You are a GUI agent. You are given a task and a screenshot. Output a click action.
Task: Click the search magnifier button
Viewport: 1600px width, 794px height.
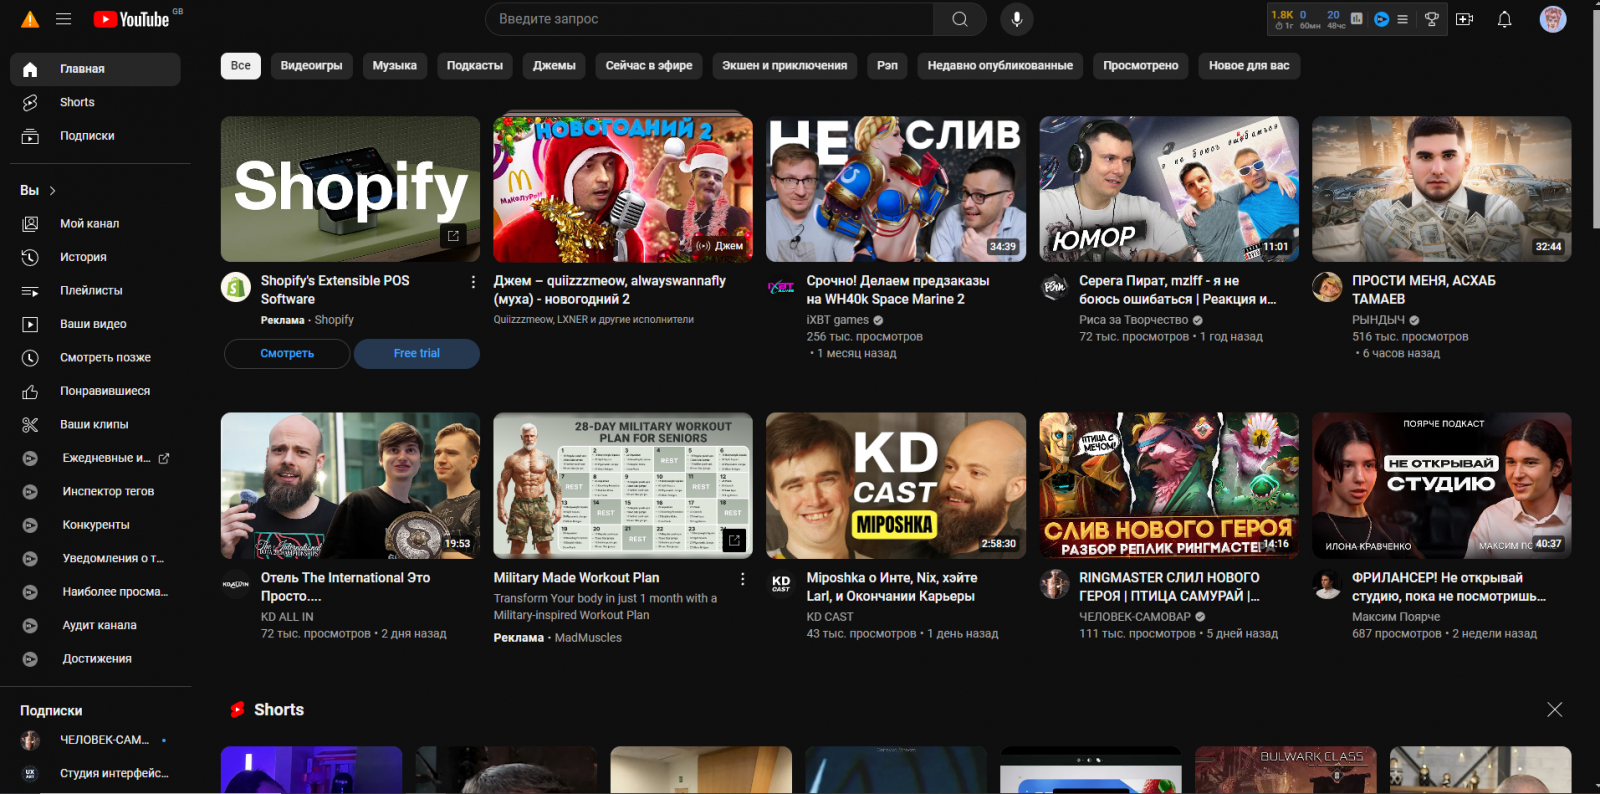click(x=959, y=19)
